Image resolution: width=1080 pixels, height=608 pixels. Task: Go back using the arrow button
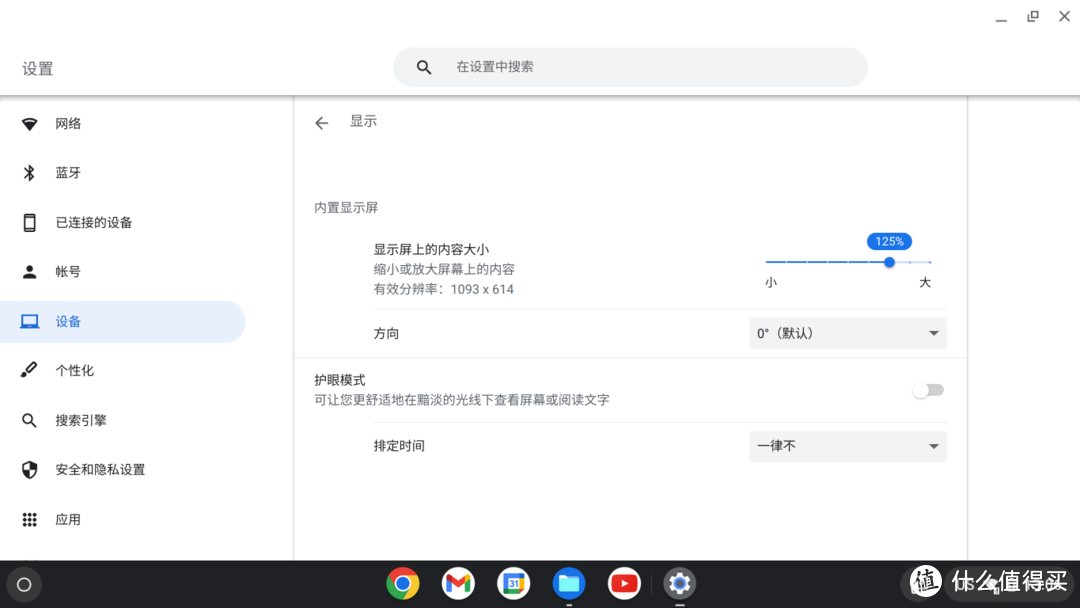click(321, 122)
